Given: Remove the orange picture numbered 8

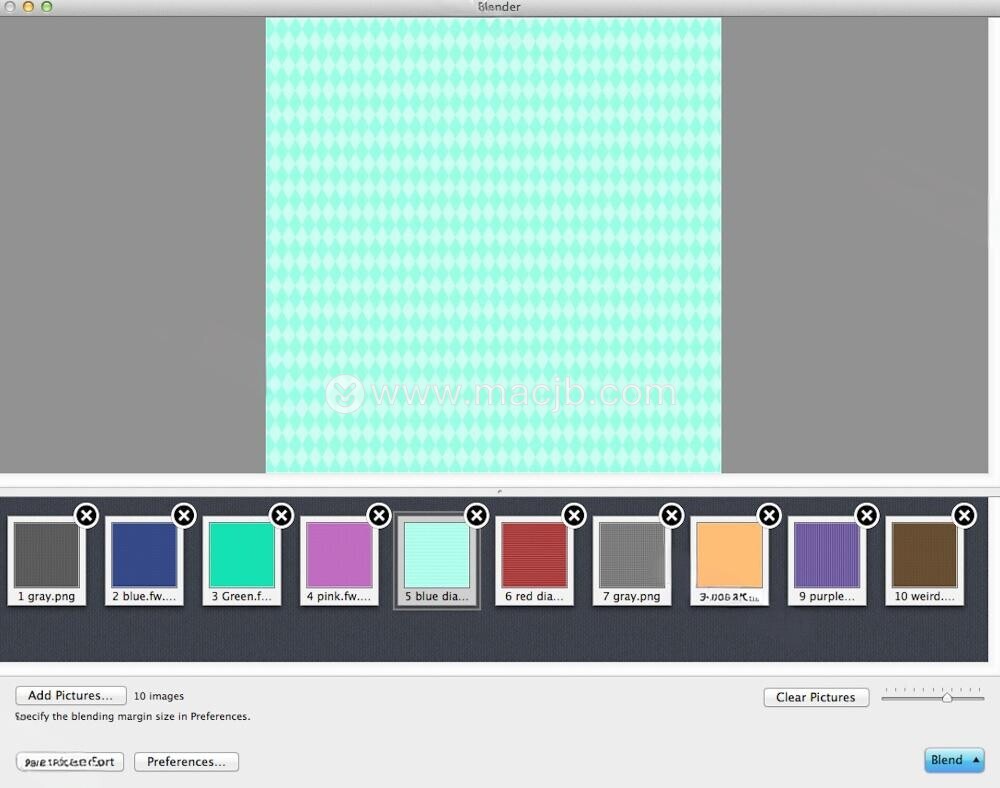Looking at the screenshot, I should click(770, 515).
